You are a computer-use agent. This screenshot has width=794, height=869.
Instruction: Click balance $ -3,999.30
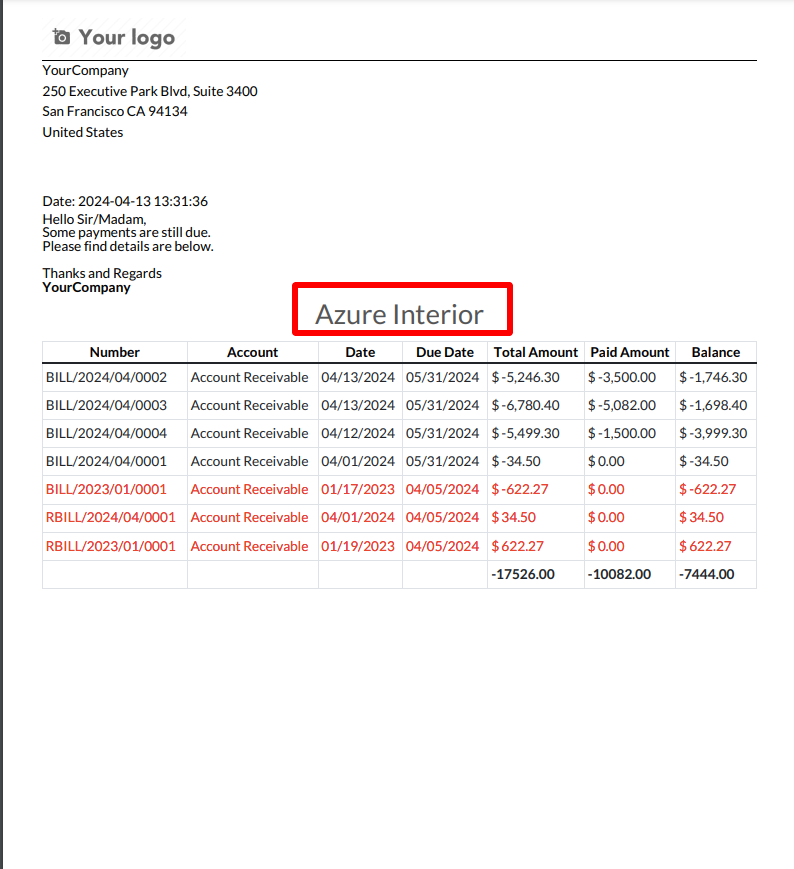coord(713,433)
